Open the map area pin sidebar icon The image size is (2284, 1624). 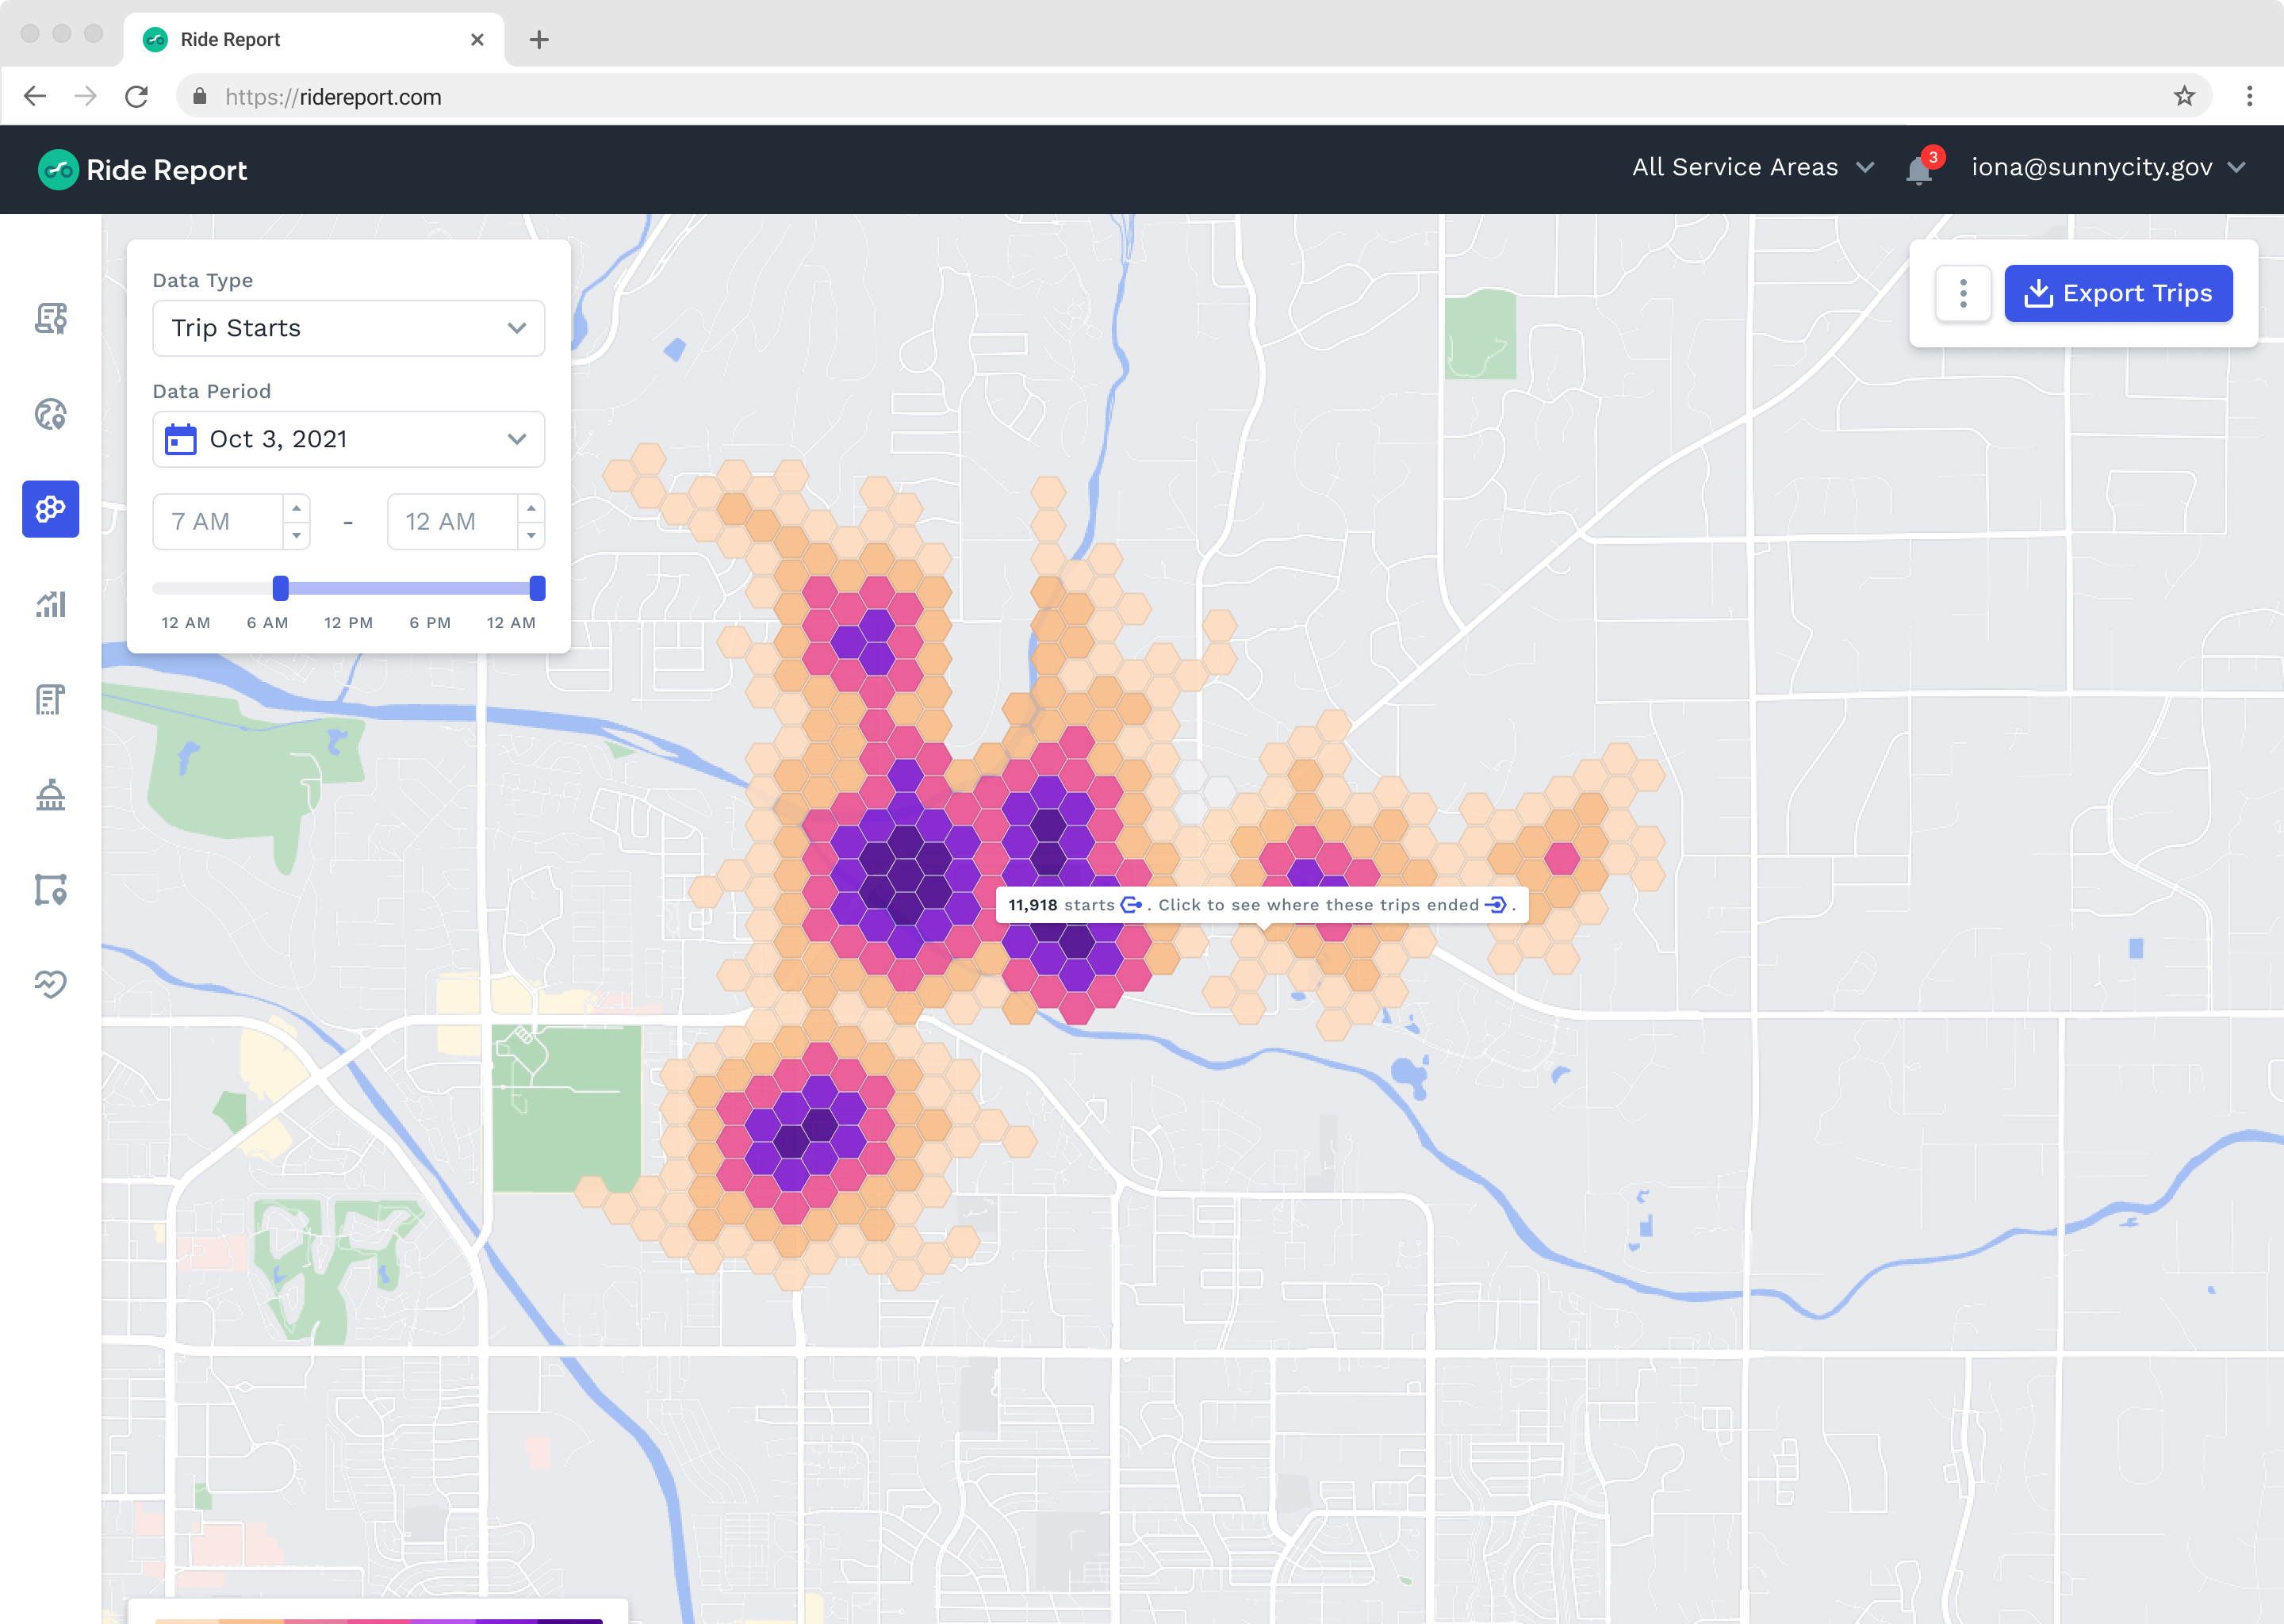click(51, 889)
